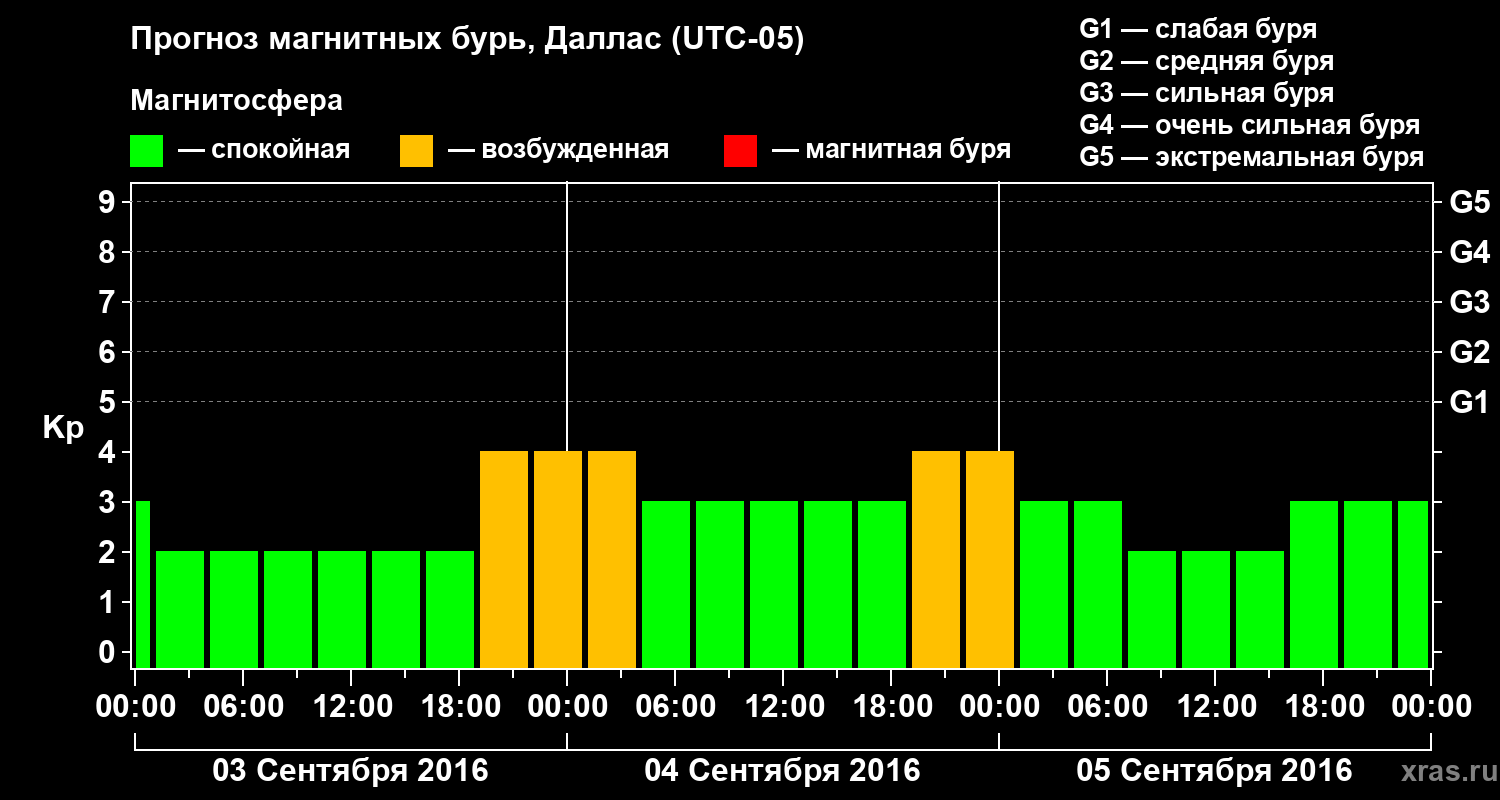Click the first 12:00 time axis label
Image resolution: width=1500 pixels, height=800 pixels.
[x=352, y=706]
